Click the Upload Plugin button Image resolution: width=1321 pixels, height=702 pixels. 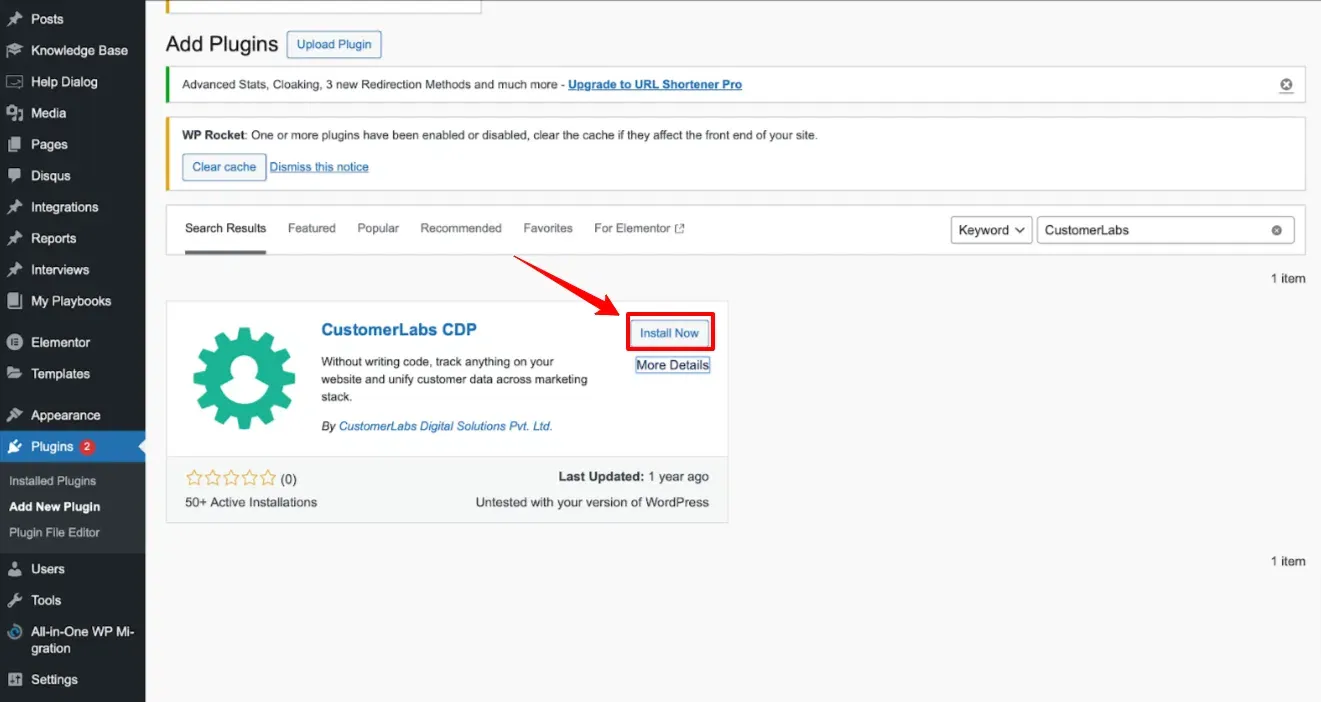click(334, 44)
